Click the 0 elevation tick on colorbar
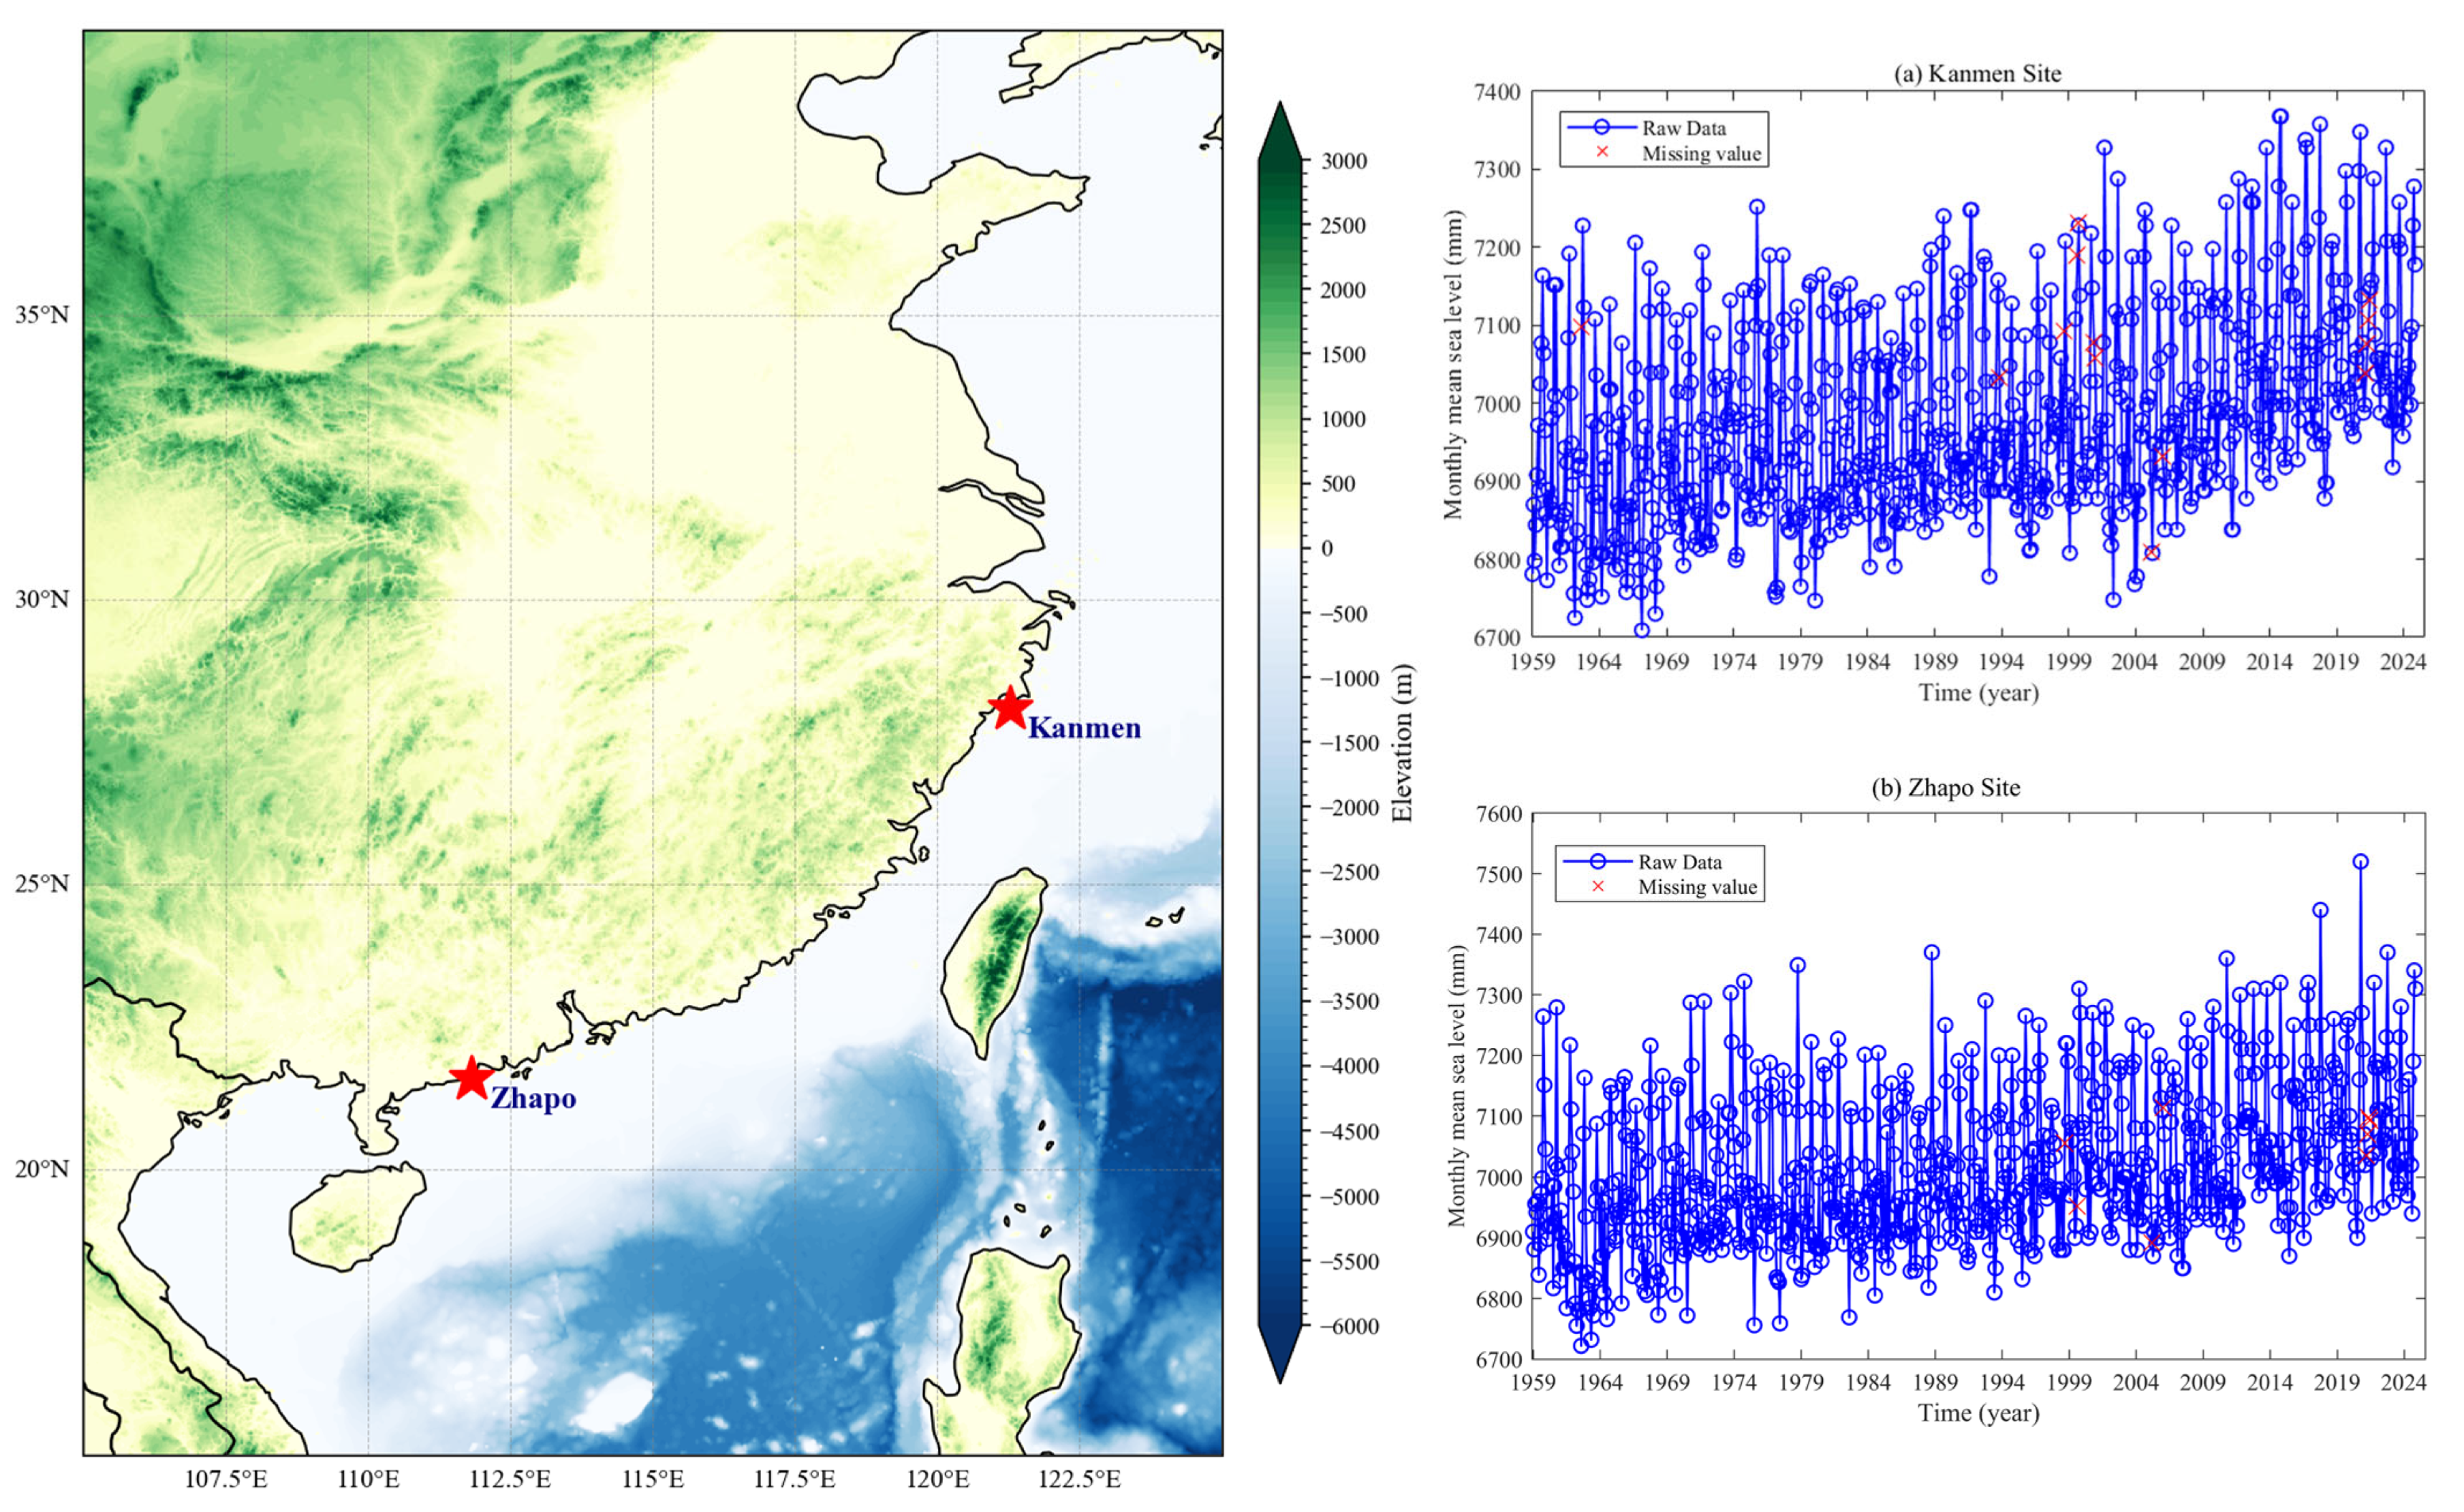The width and height of the screenshot is (2464, 1512). (1327, 548)
